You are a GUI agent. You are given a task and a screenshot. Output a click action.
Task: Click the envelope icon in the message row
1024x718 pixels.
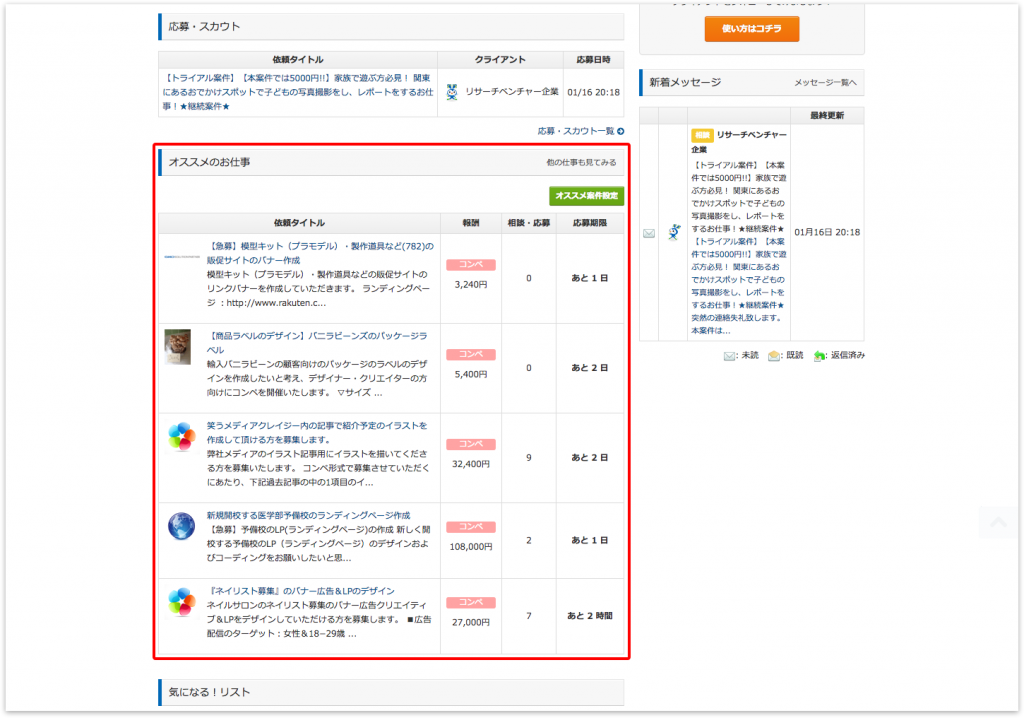pyautogui.click(x=649, y=233)
